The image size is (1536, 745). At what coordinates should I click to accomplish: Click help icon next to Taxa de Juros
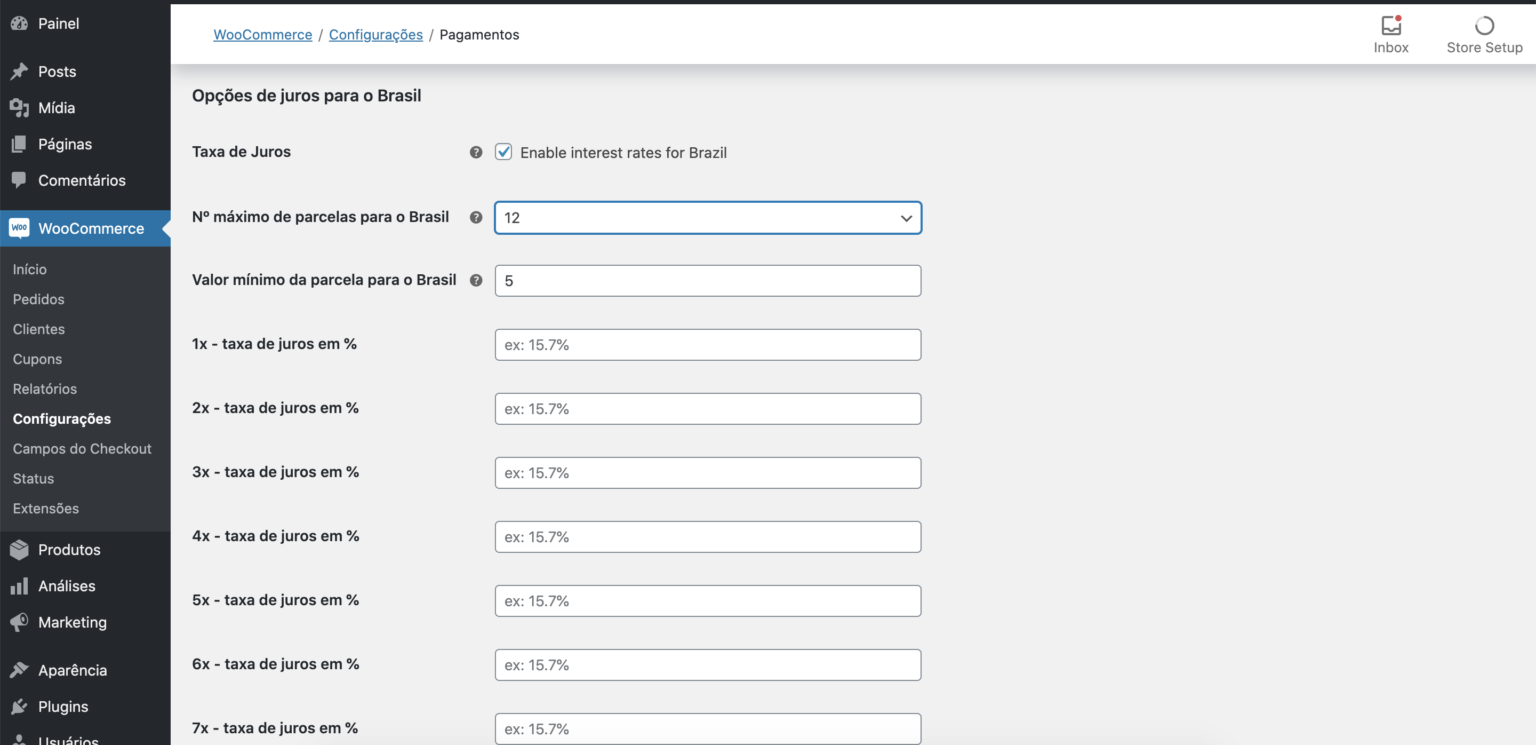(476, 153)
